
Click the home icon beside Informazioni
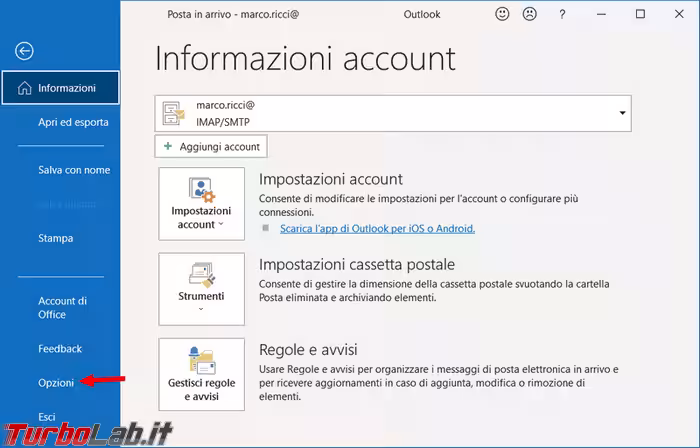click(25, 88)
